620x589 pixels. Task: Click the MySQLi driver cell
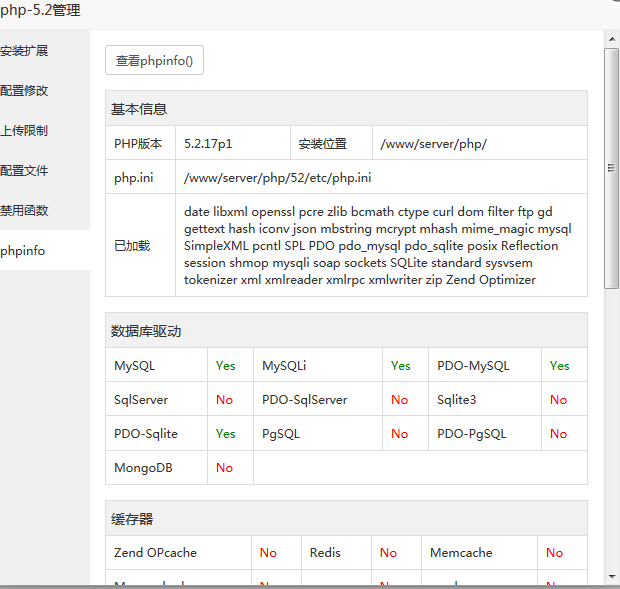(x=318, y=365)
